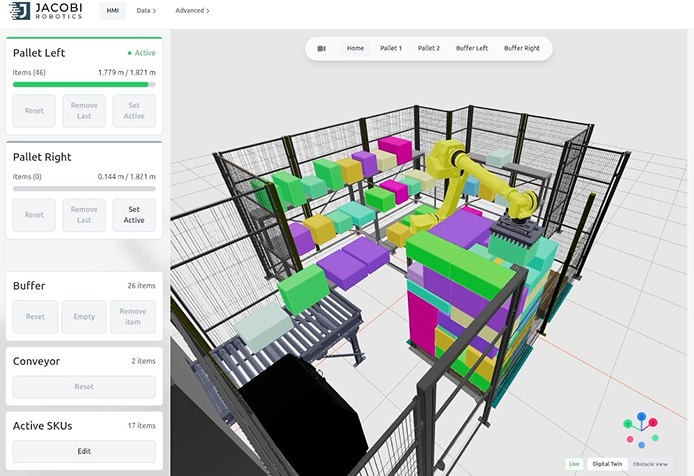Set Pallet Right as active
This screenshot has width=694, height=476.
coord(134,215)
